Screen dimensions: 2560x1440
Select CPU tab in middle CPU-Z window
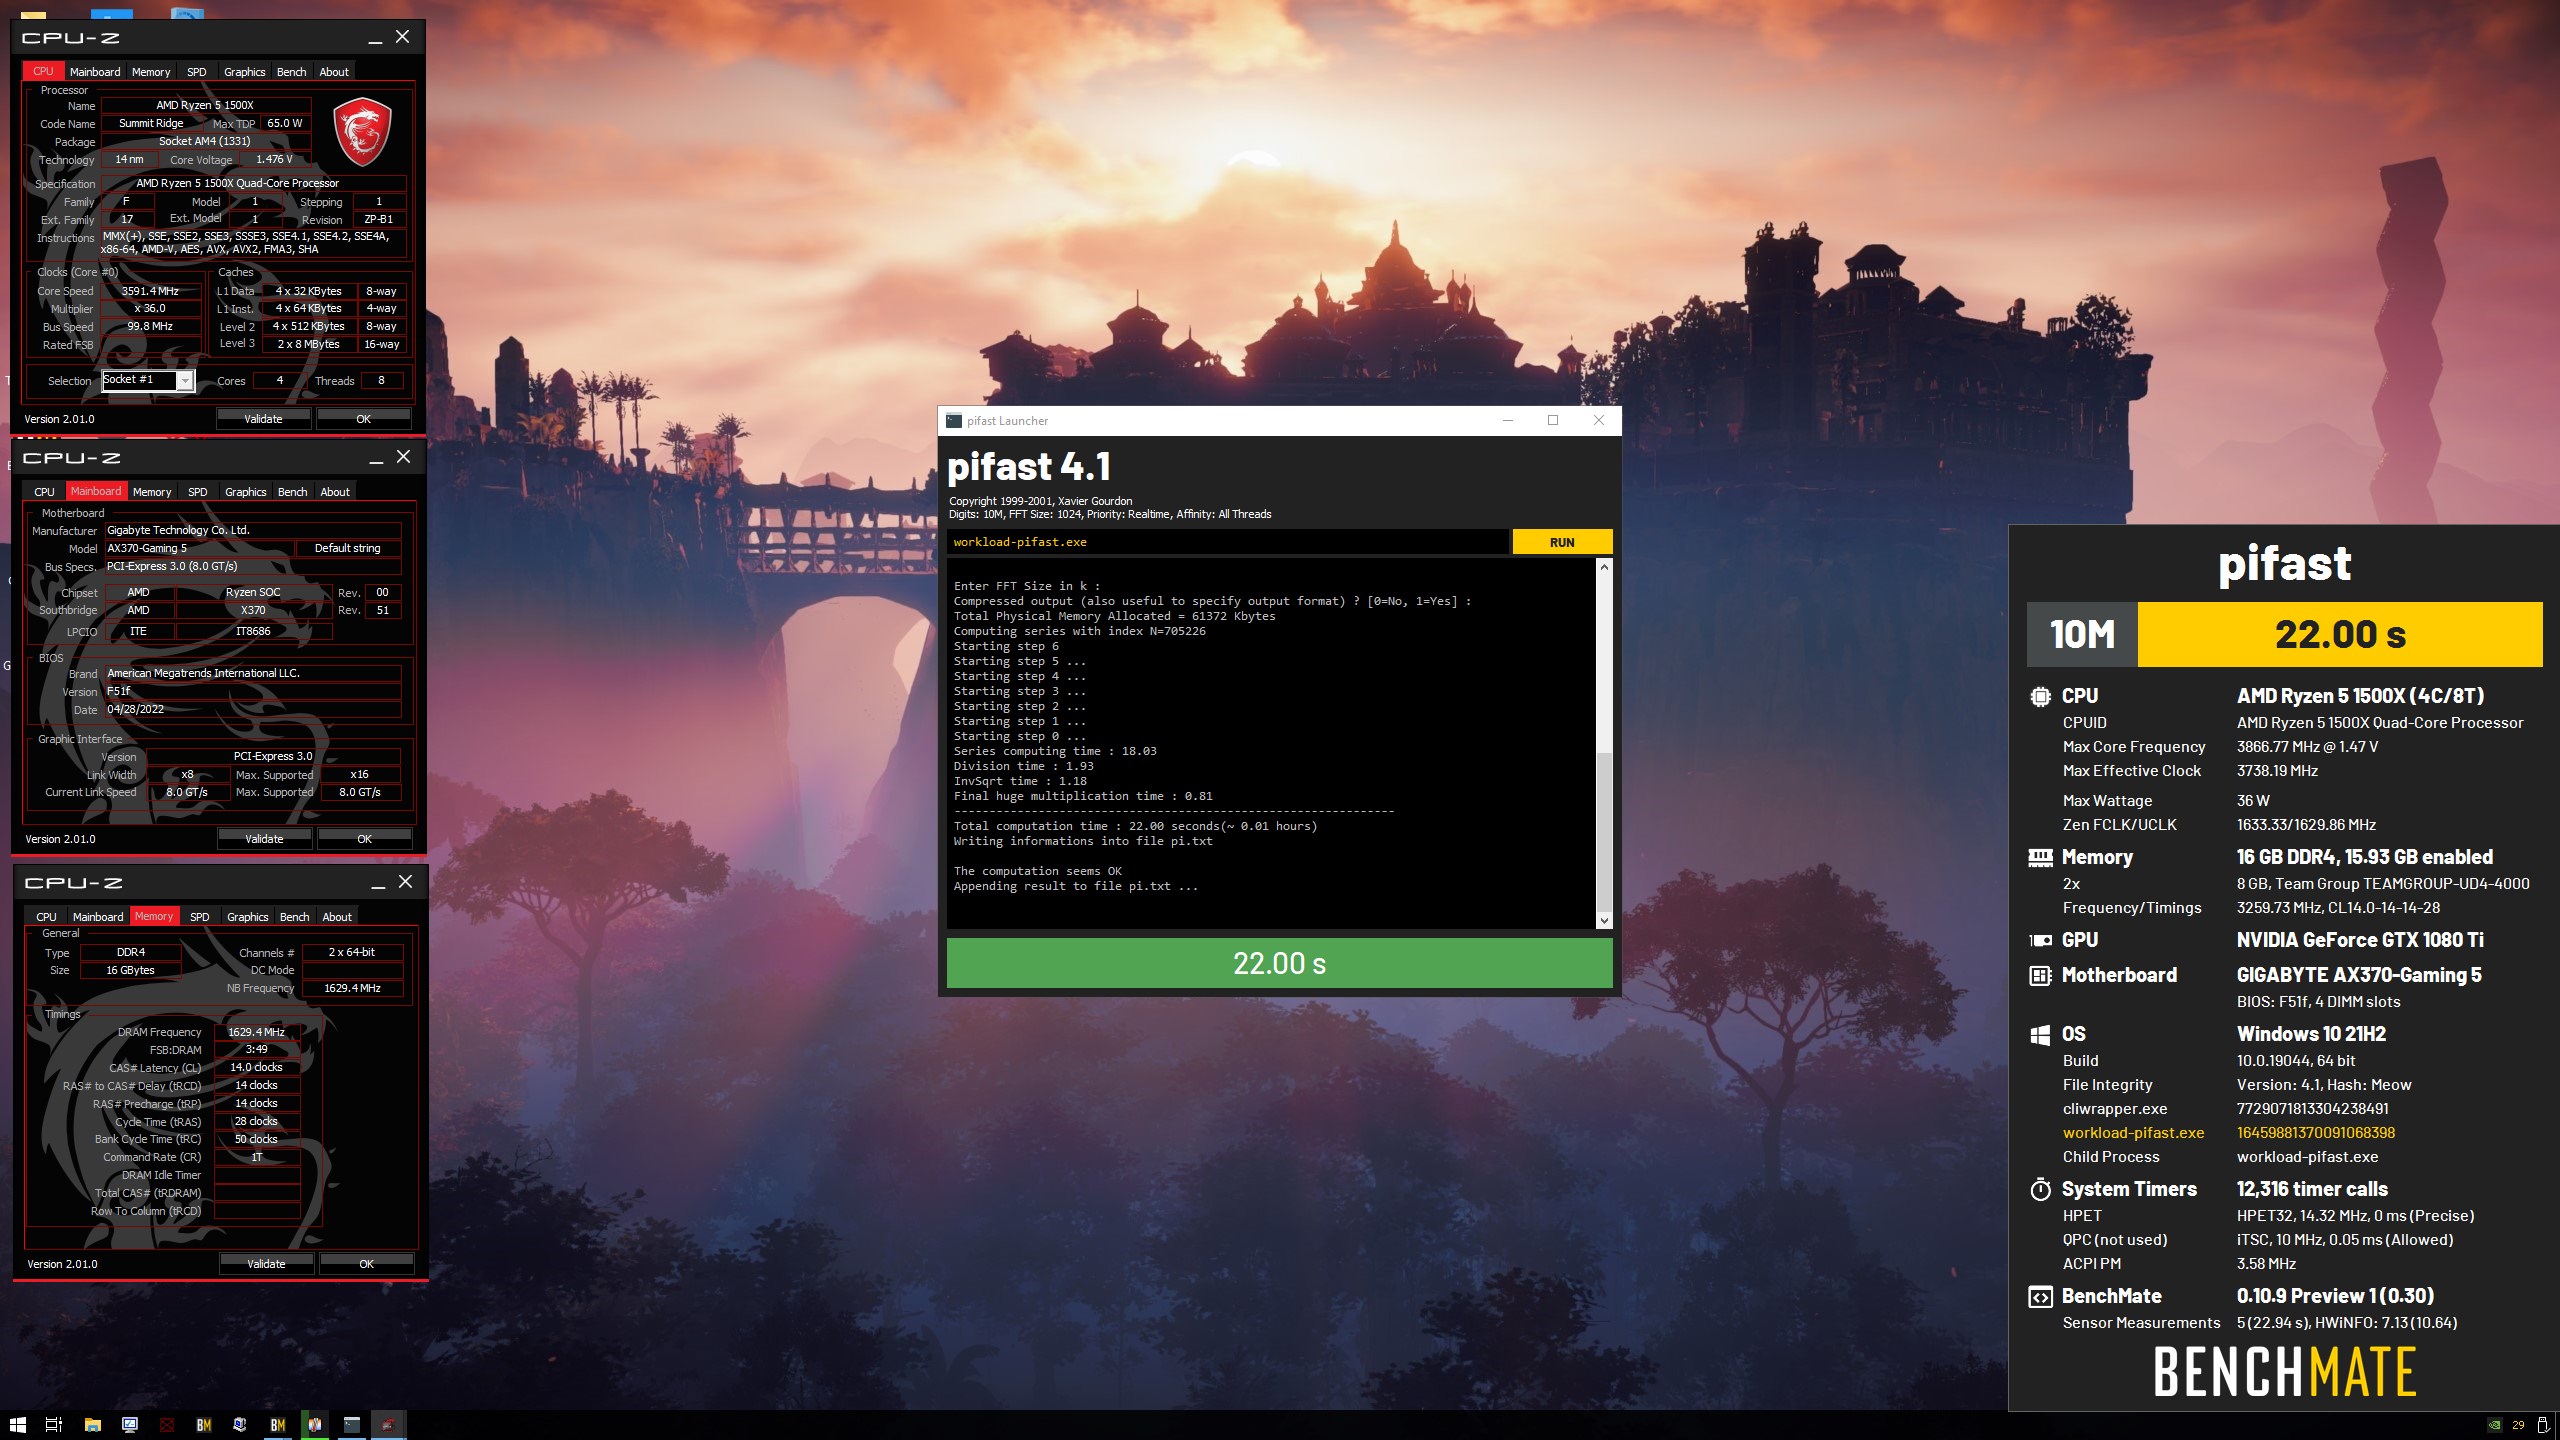[44, 492]
